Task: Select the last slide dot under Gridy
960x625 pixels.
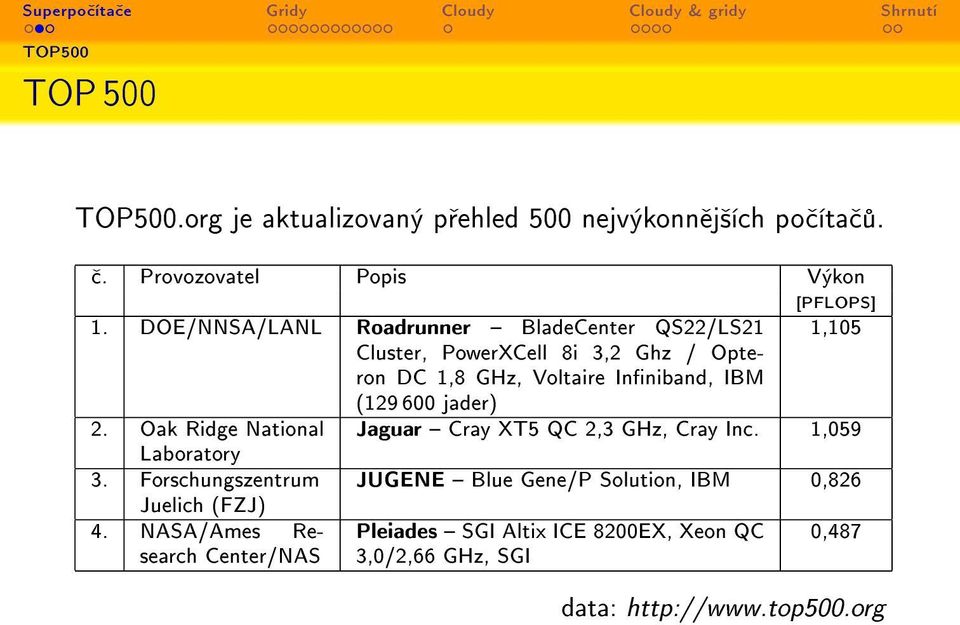Action: point(388,29)
